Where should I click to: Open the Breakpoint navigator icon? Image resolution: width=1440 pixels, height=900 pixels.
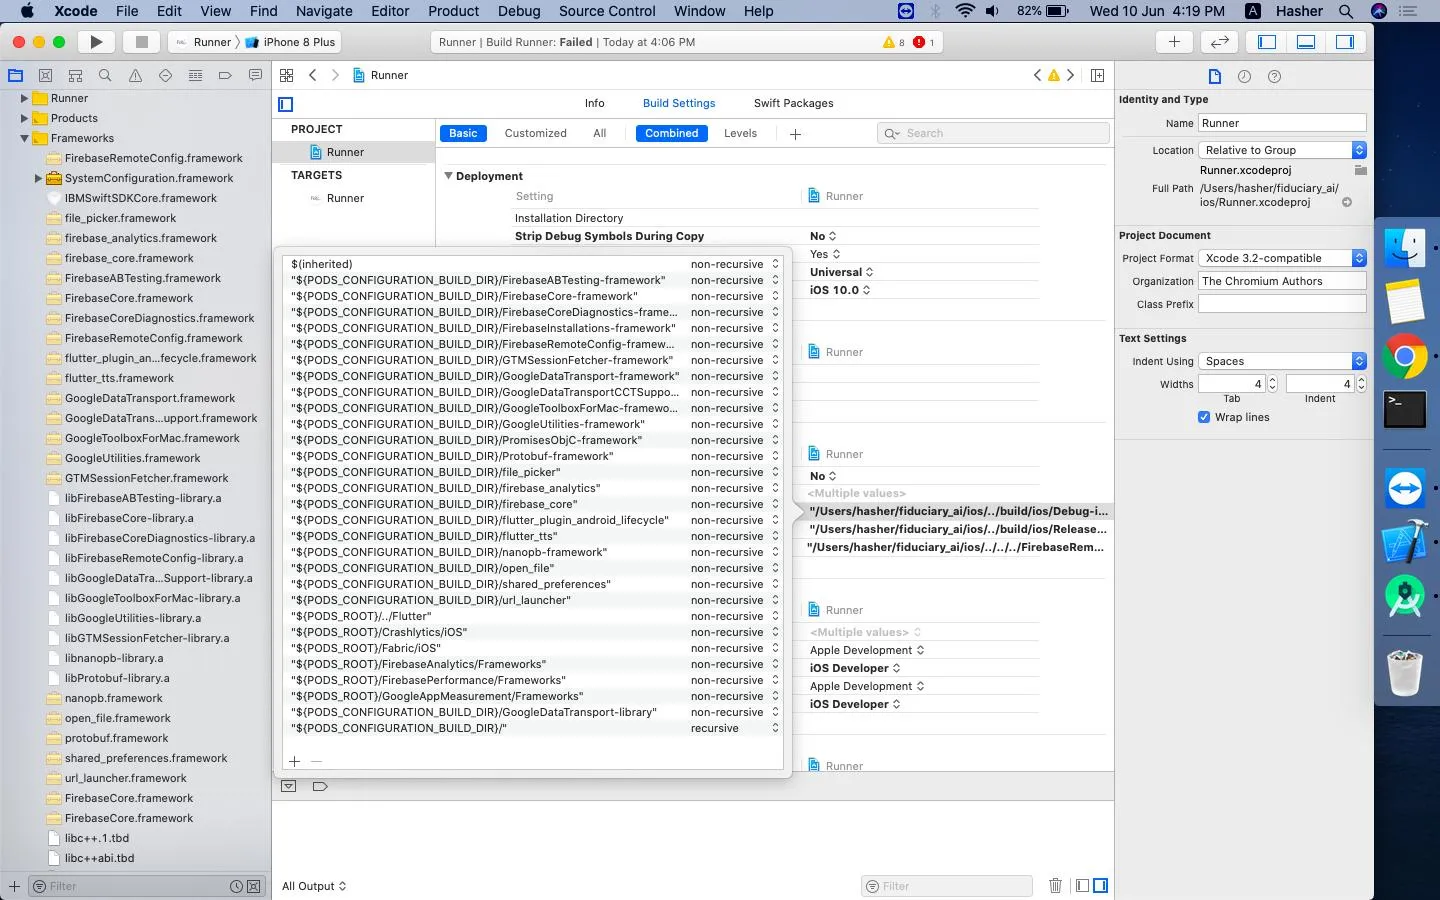click(x=225, y=76)
